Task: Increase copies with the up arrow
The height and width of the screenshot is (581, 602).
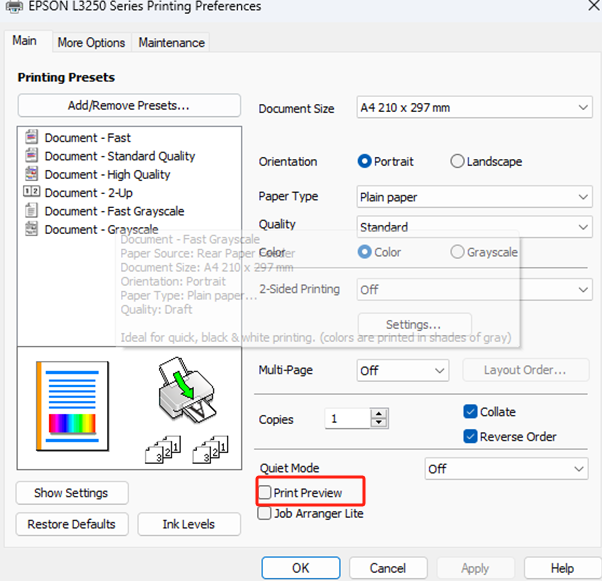Action: (379, 414)
